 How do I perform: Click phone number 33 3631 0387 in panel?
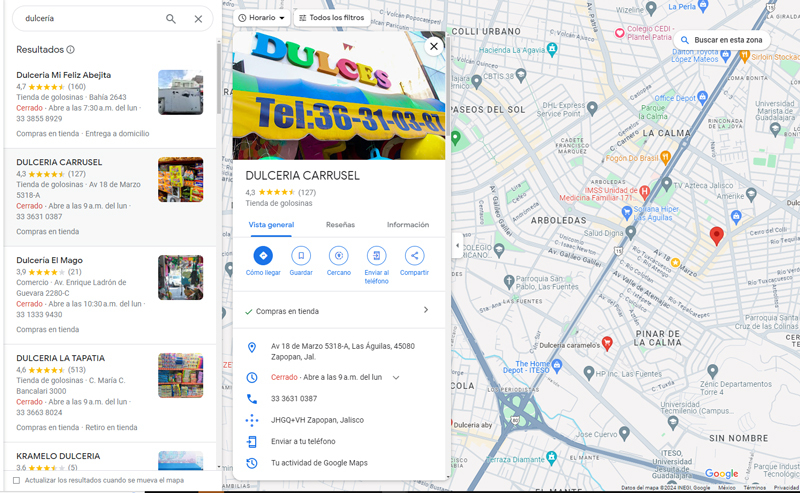click(294, 399)
